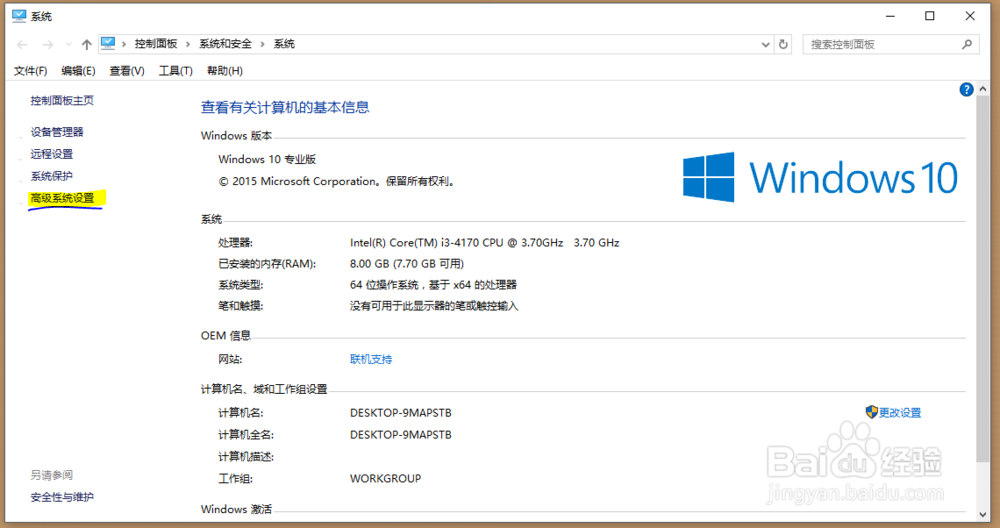Maximize the 系统 window

pyautogui.click(x=930, y=16)
